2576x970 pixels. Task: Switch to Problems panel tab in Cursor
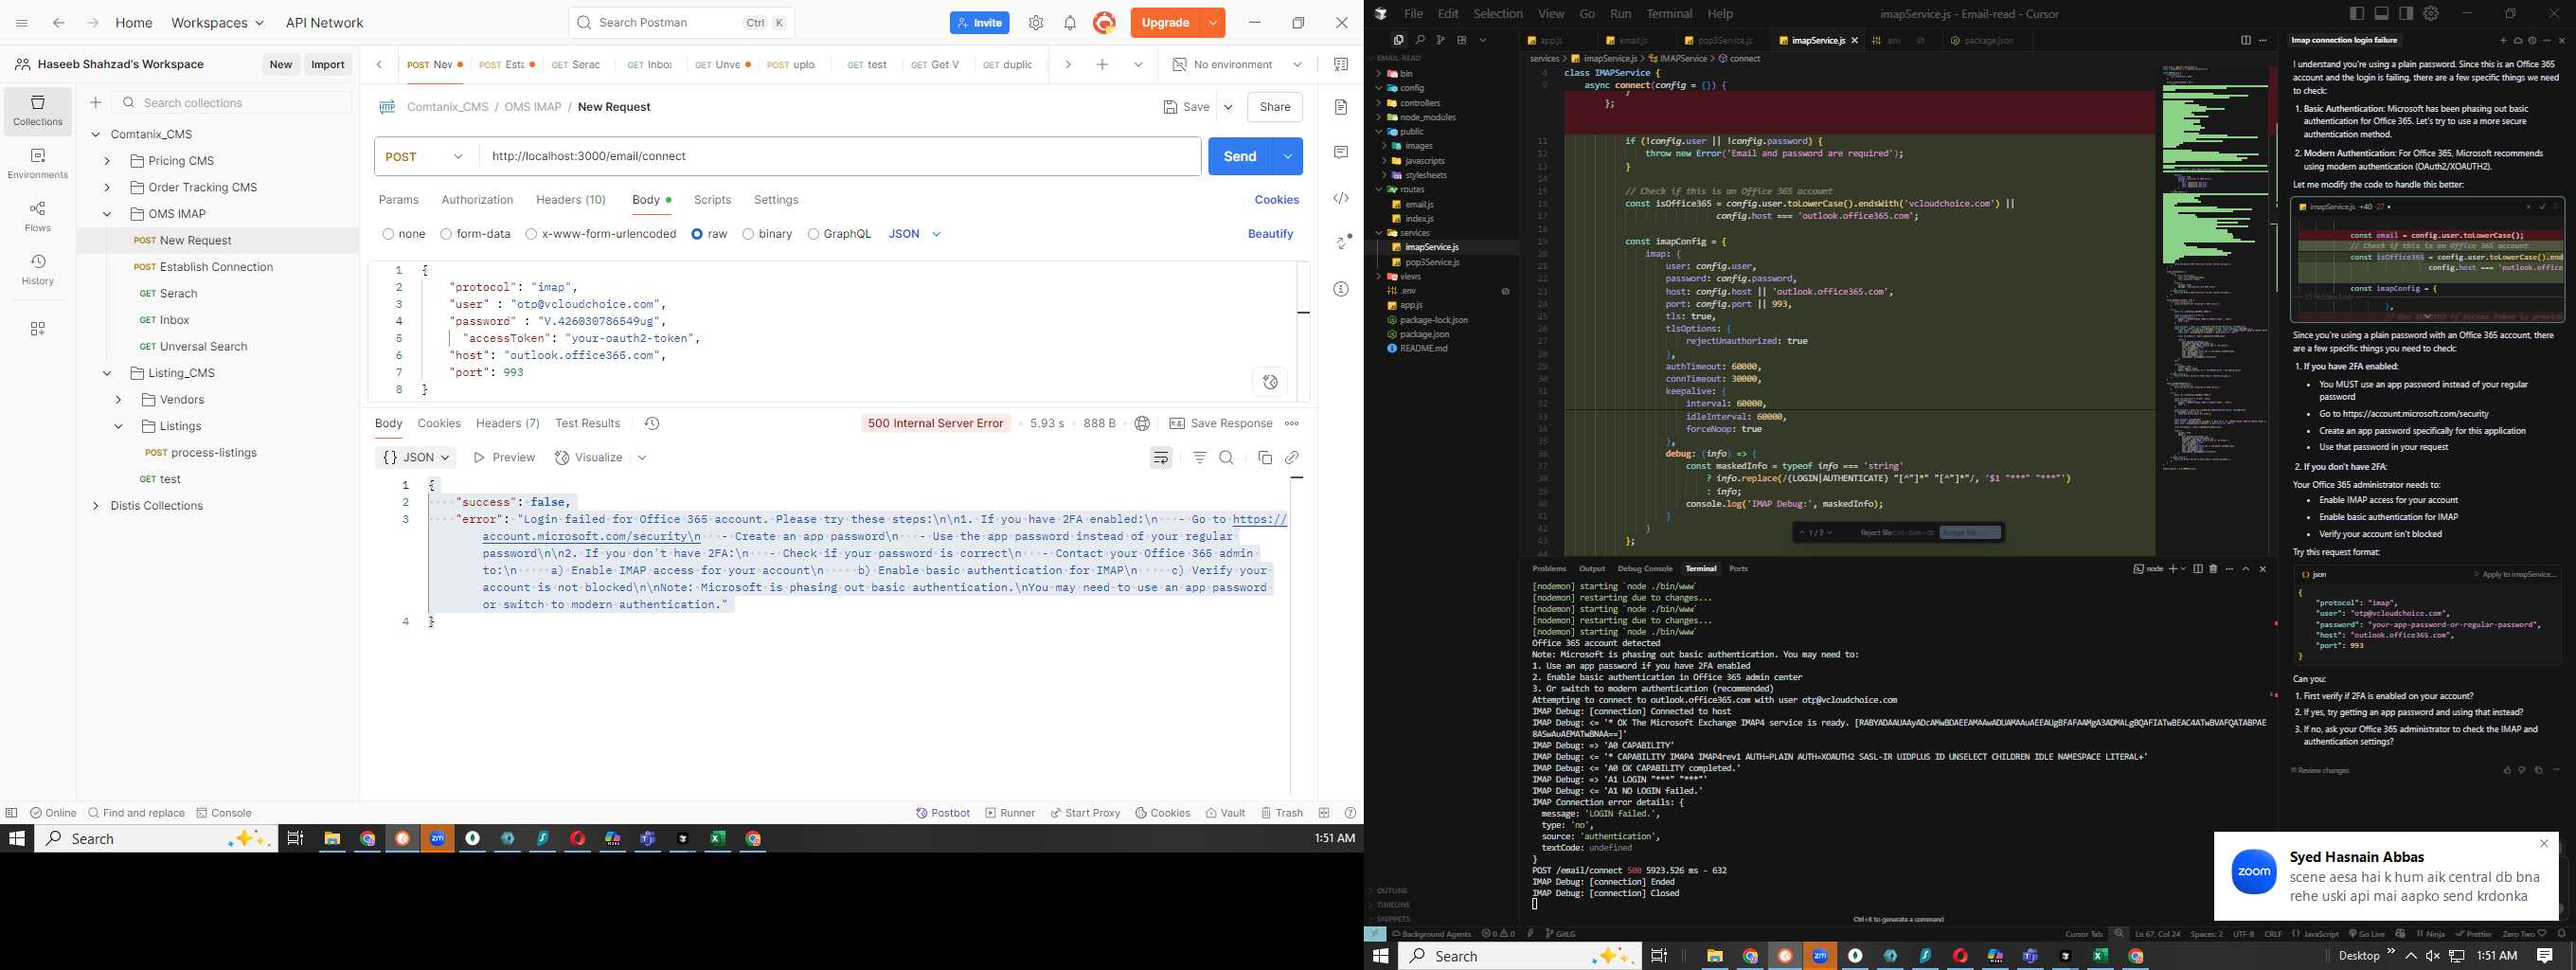click(1549, 569)
